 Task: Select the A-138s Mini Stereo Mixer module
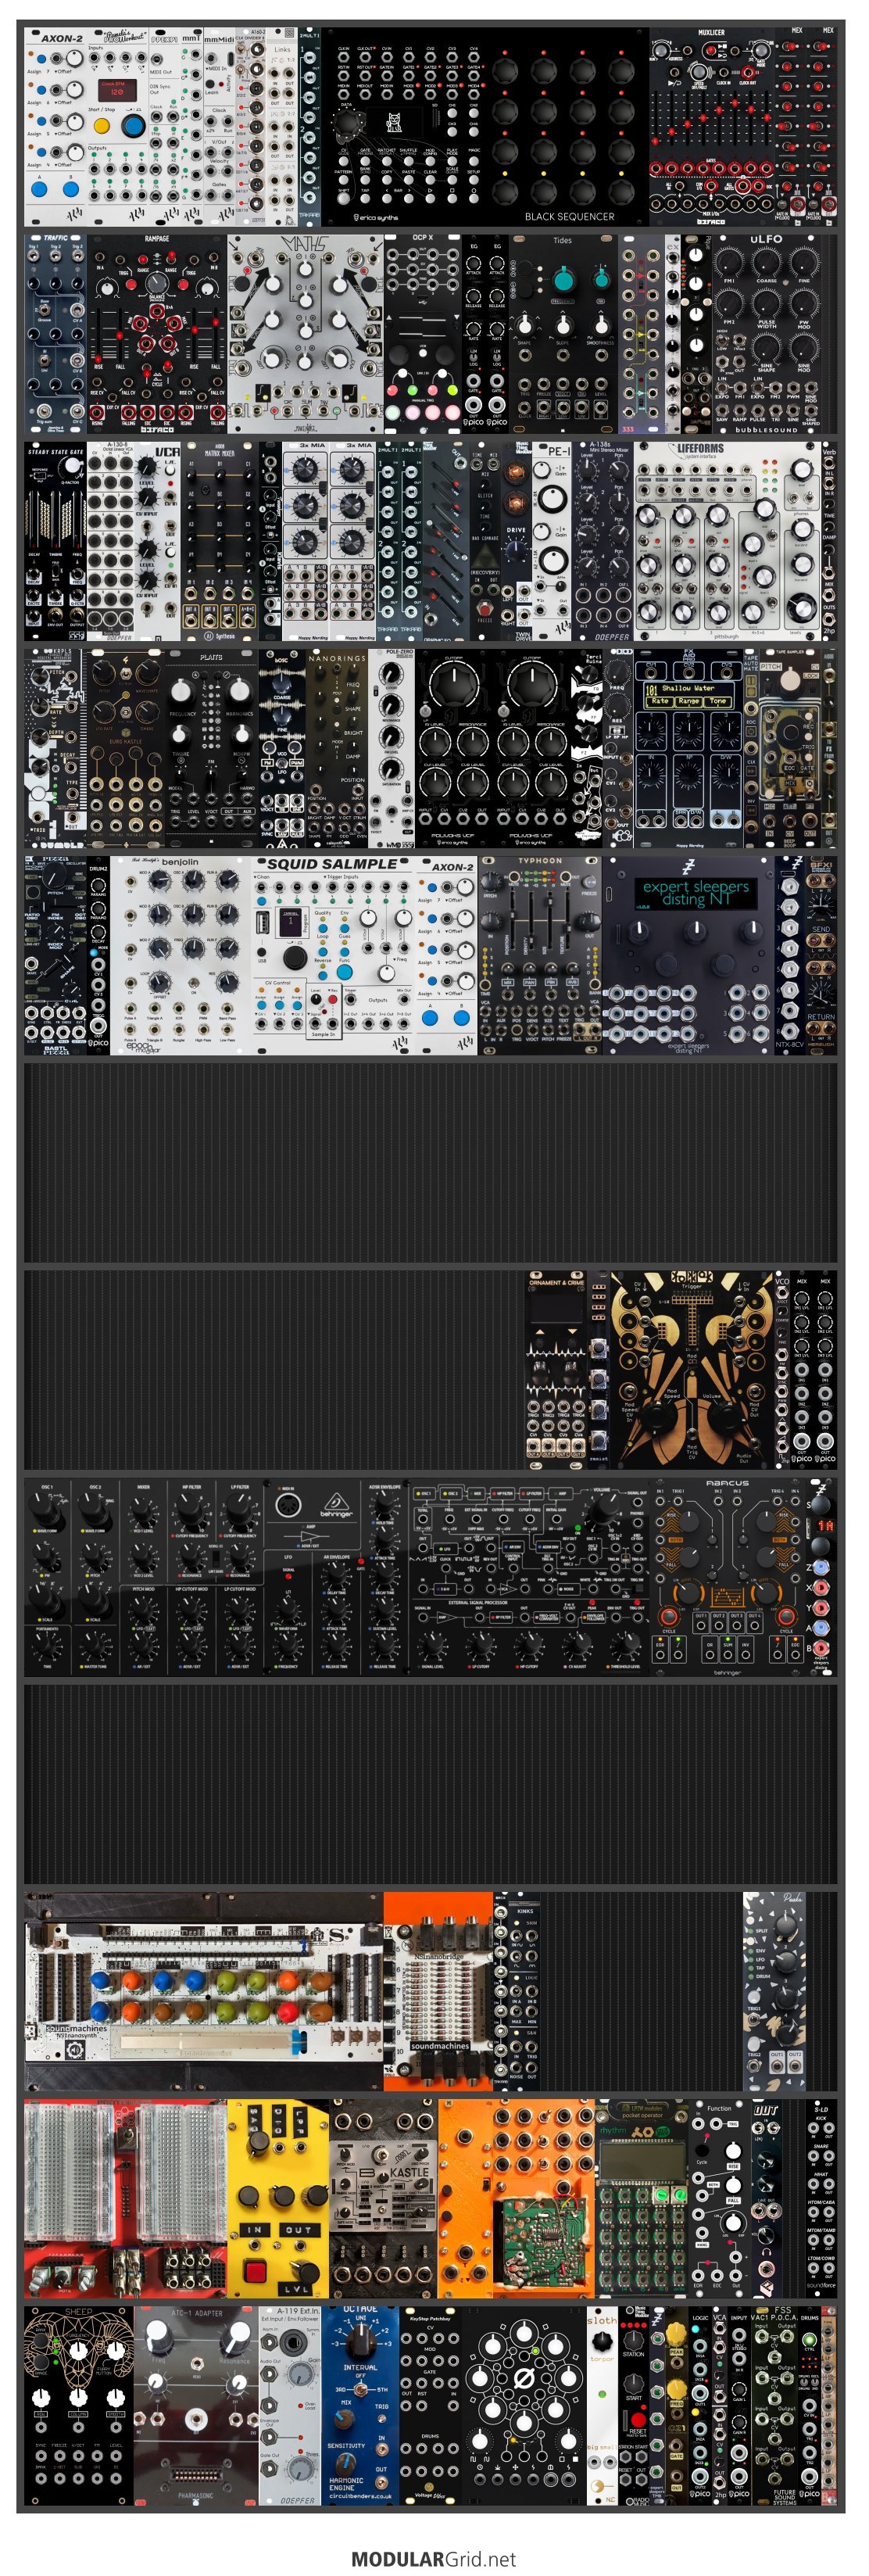(605, 540)
